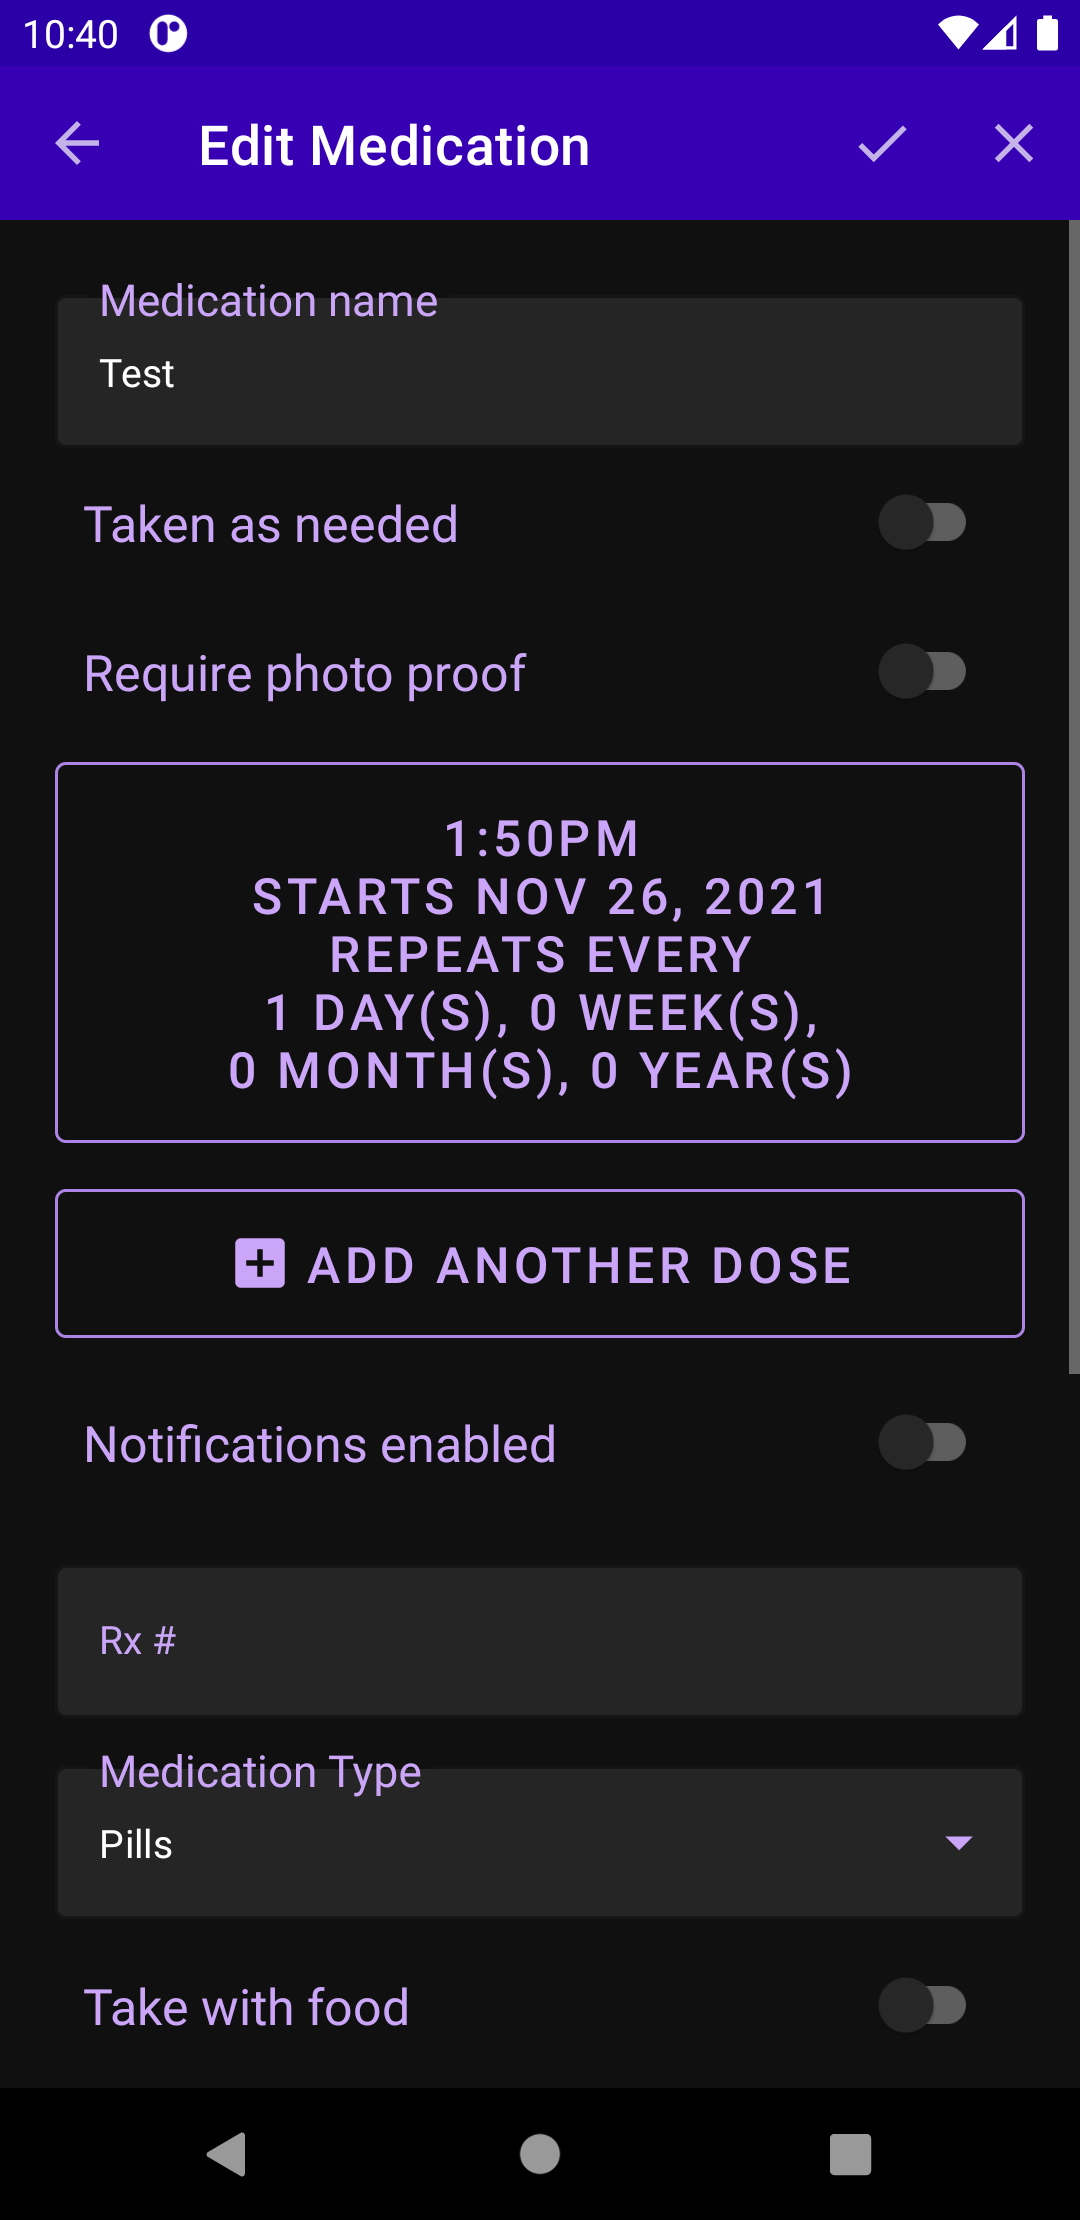Enable the Taken as needed switch
The image size is (1080, 2220).
pos(922,522)
